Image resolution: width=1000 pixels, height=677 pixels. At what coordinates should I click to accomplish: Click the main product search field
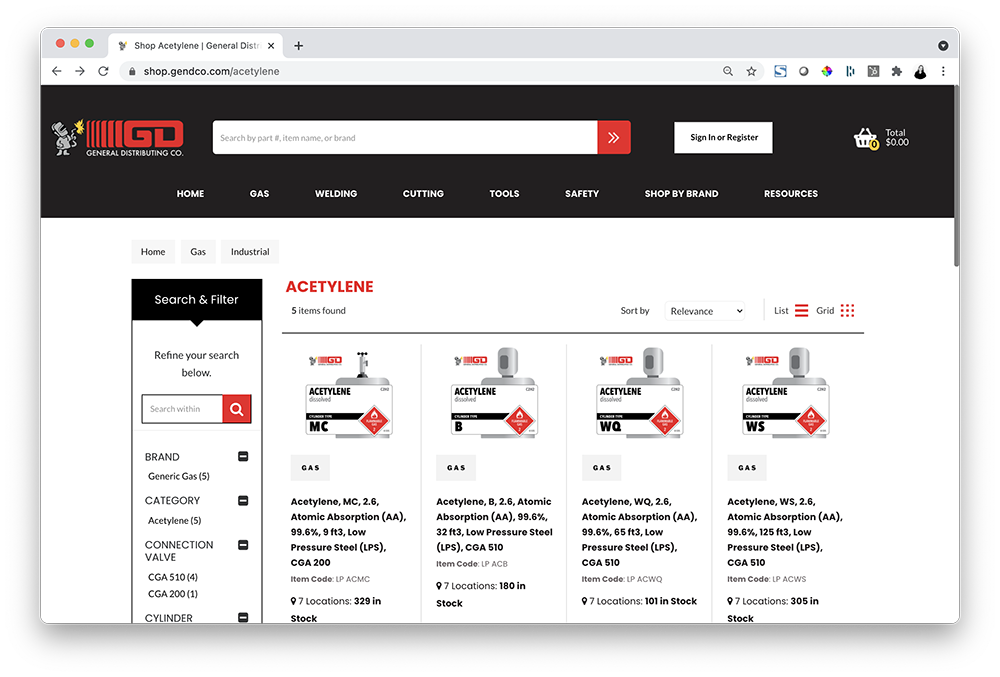pyautogui.click(x=405, y=138)
